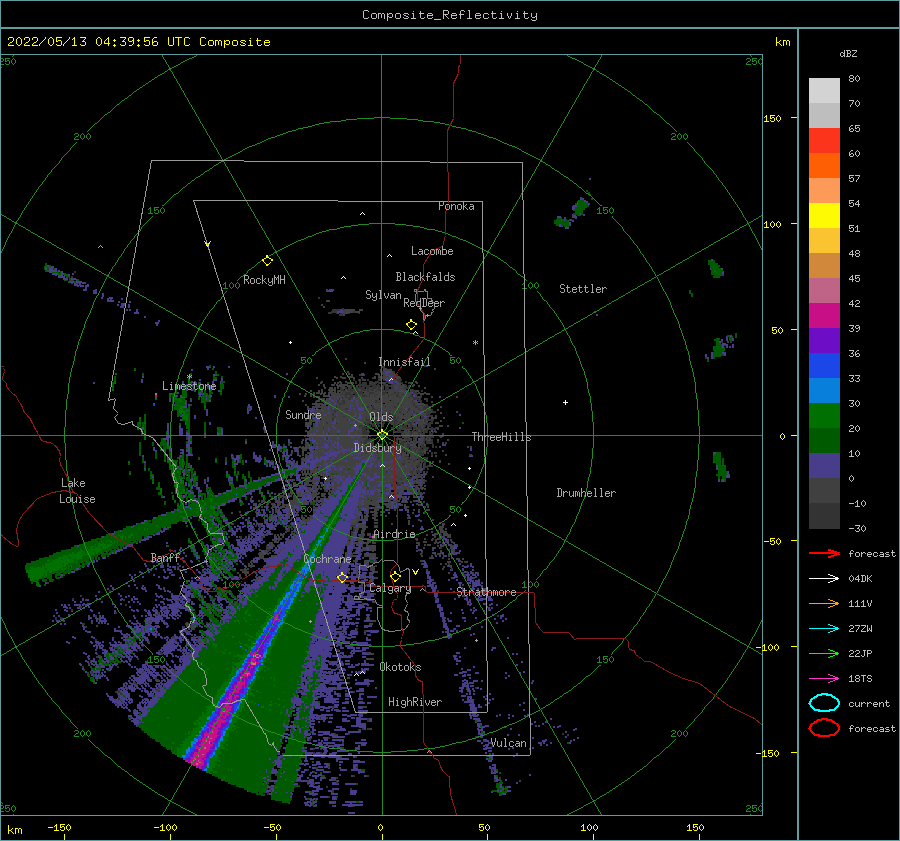
Task: Click the orange 60-57 dBZ color band
Action: pyautogui.click(x=824, y=166)
